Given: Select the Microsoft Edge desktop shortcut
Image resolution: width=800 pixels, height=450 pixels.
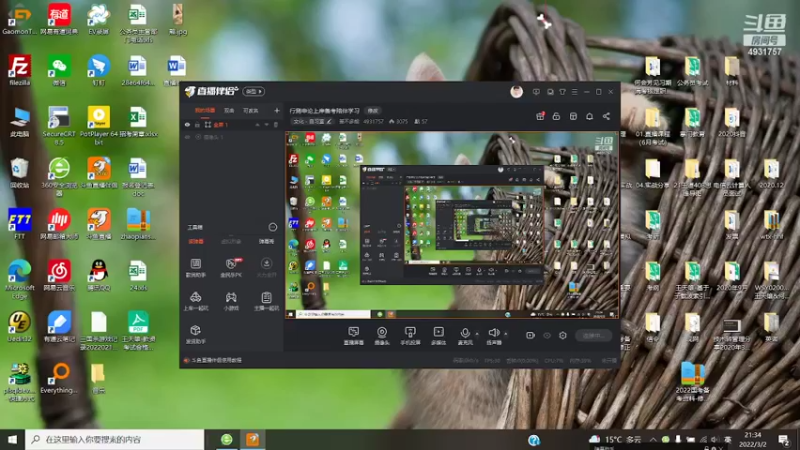Looking at the screenshot, I should click(x=19, y=279).
